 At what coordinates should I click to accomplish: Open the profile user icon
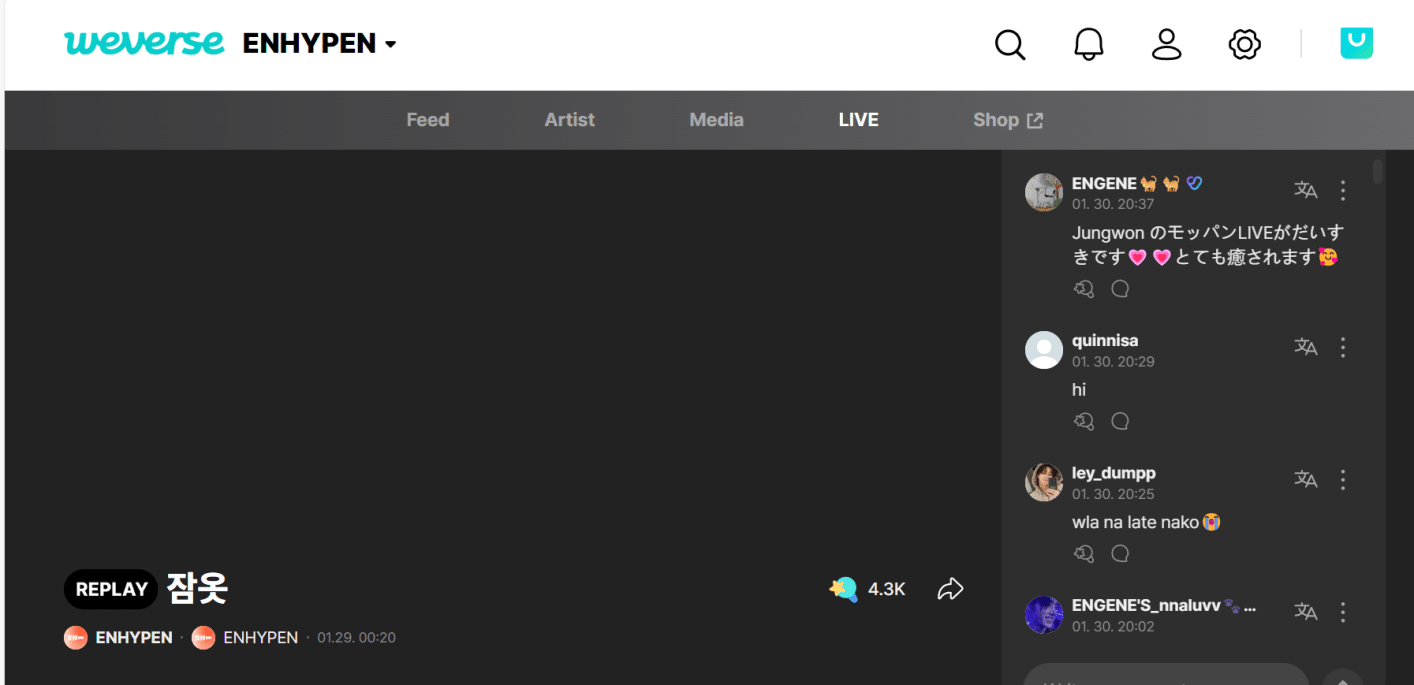tap(1166, 44)
